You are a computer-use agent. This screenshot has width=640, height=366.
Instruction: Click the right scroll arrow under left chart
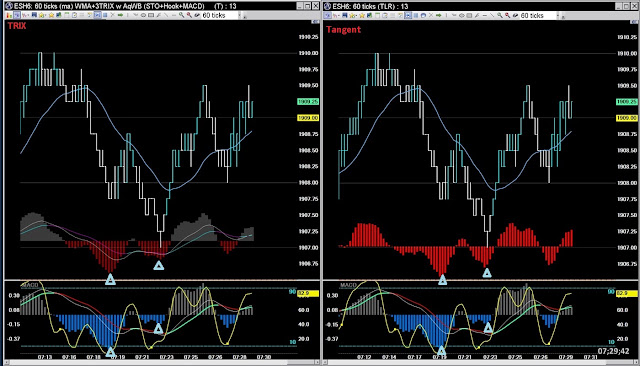tap(317, 362)
